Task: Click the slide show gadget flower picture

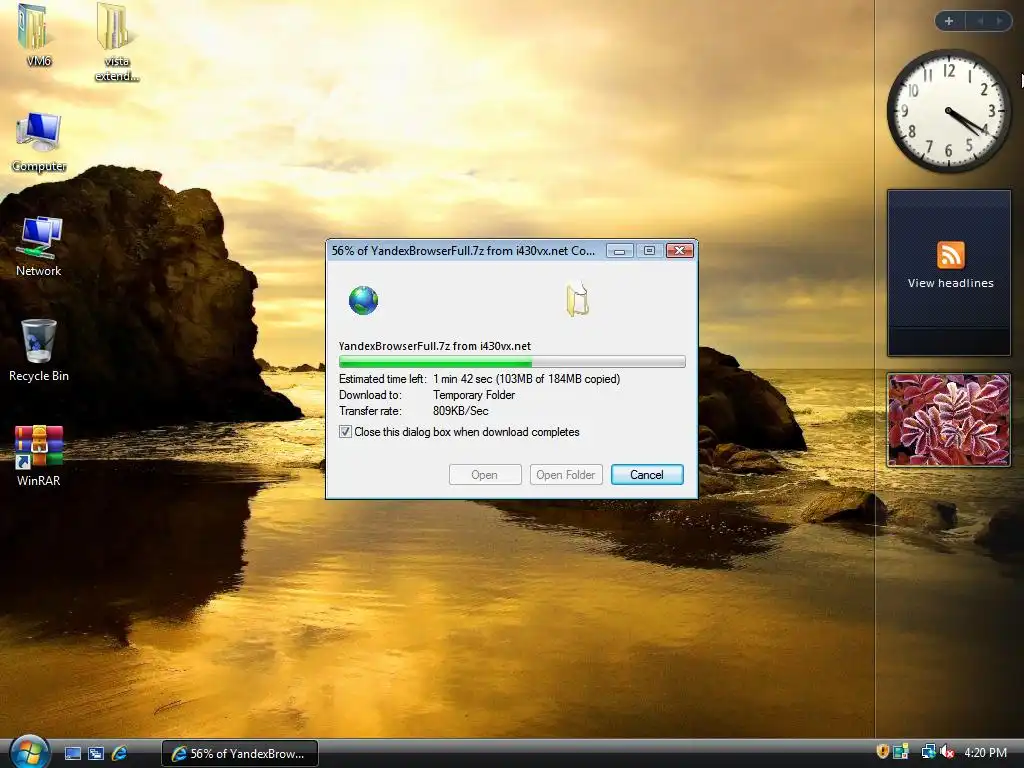Action: (x=948, y=420)
